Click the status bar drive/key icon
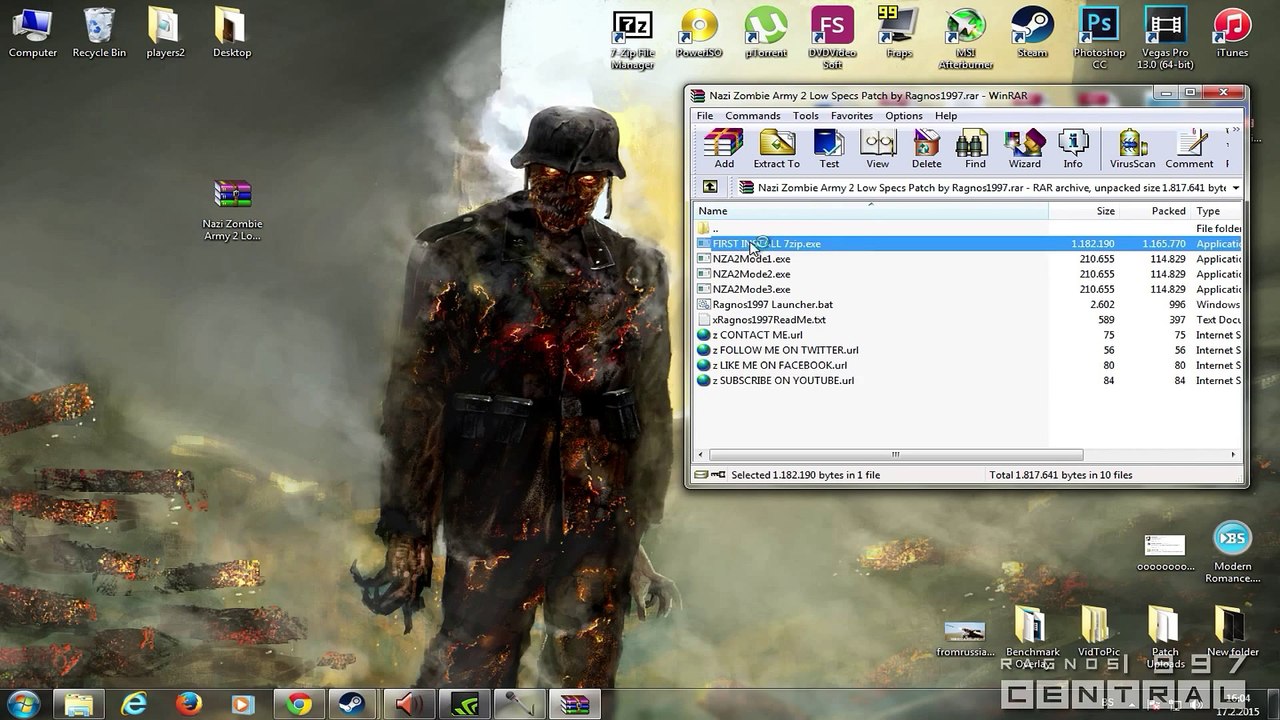 [x=710, y=475]
